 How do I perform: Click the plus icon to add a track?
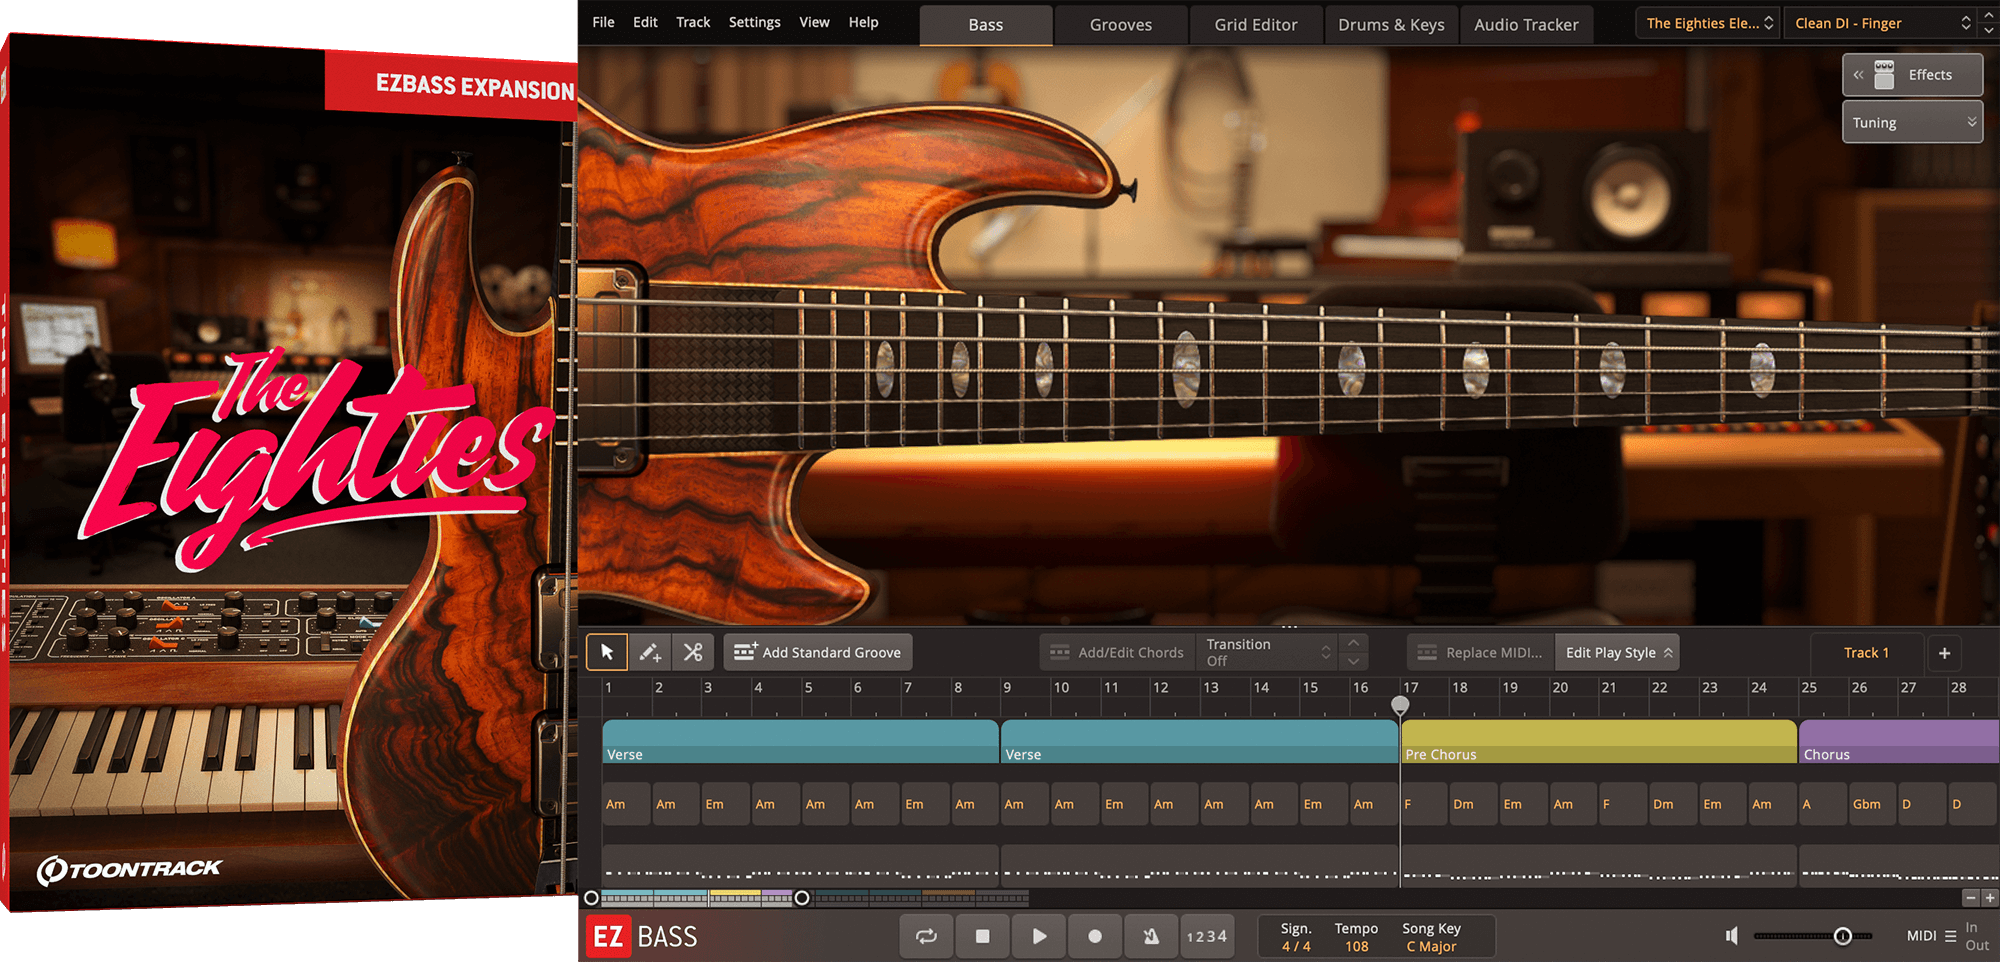[x=1944, y=653]
